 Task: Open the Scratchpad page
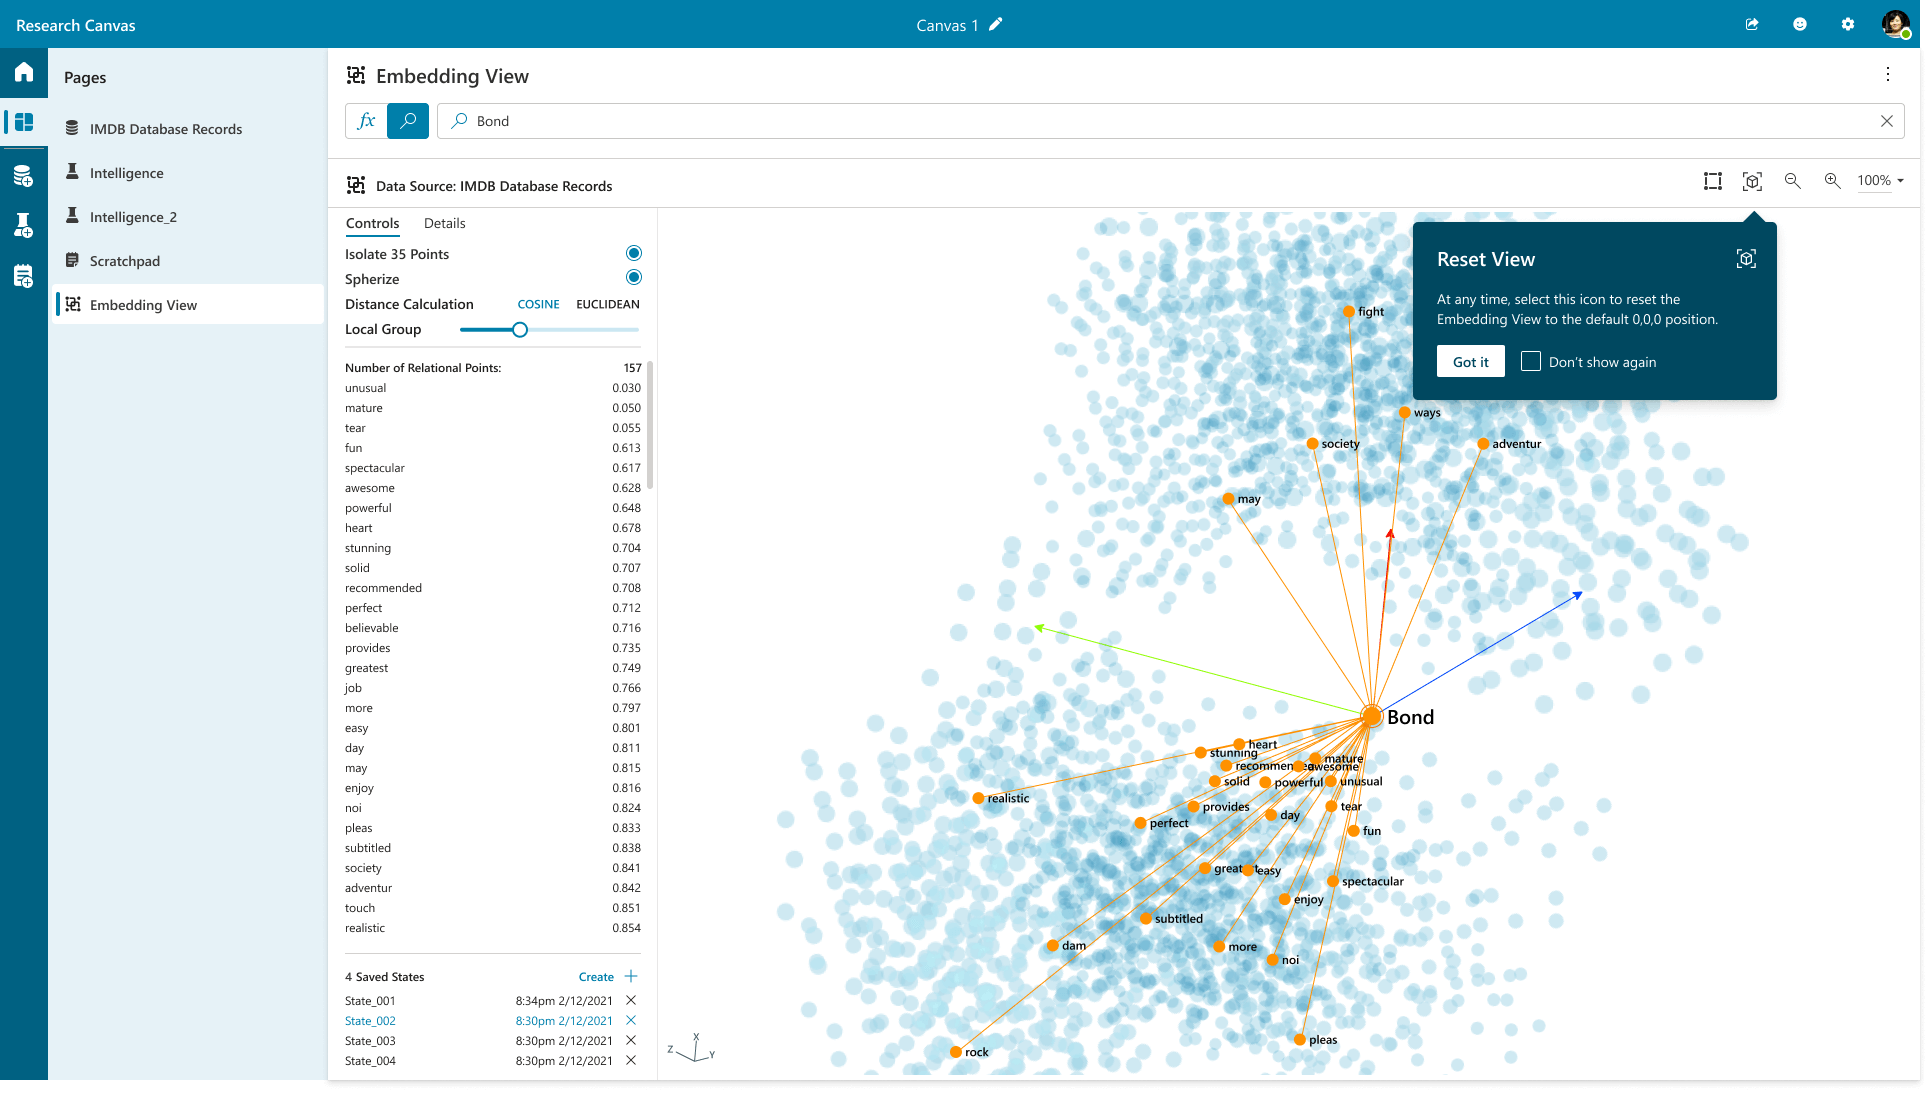tap(125, 261)
